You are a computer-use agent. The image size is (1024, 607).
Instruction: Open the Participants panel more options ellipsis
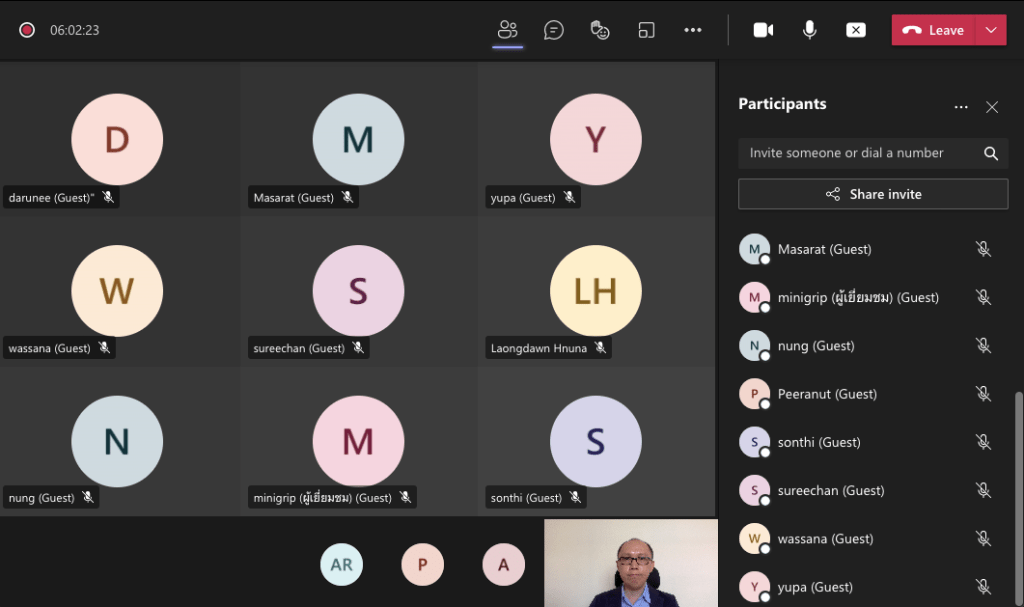(x=961, y=107)
